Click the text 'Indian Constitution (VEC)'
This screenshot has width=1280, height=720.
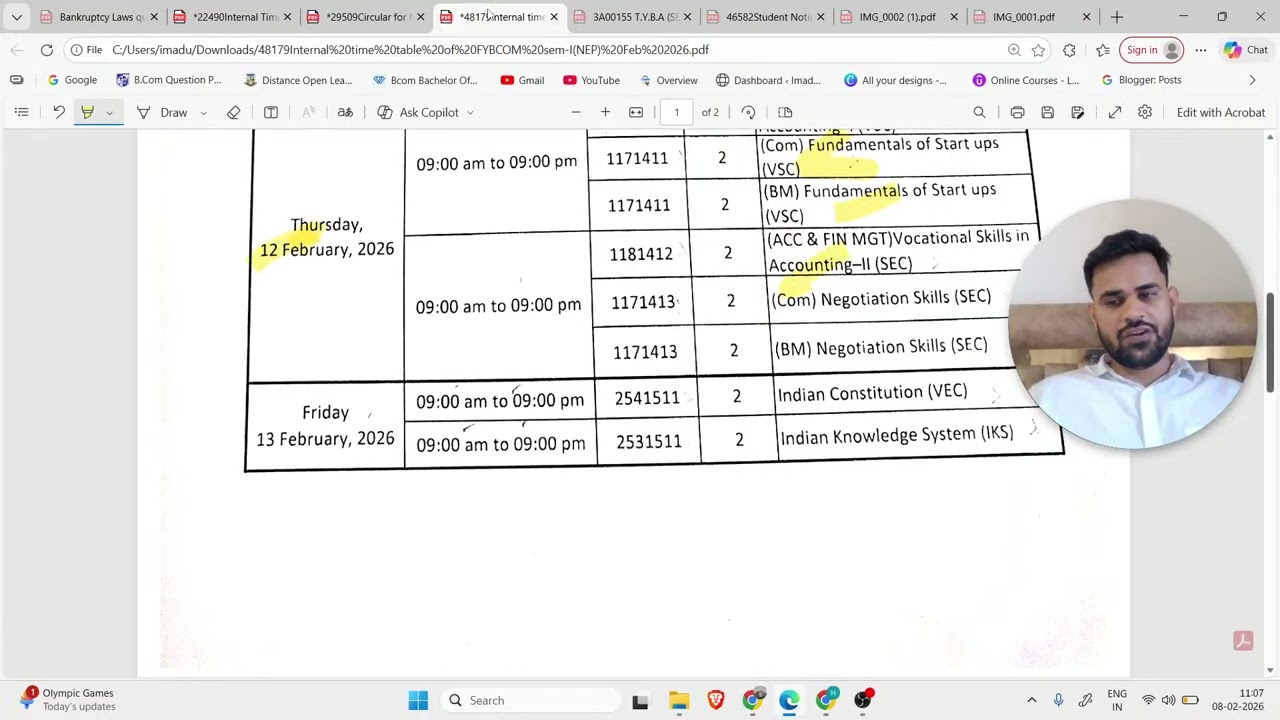pyautogui.click(x=872, y=393)
